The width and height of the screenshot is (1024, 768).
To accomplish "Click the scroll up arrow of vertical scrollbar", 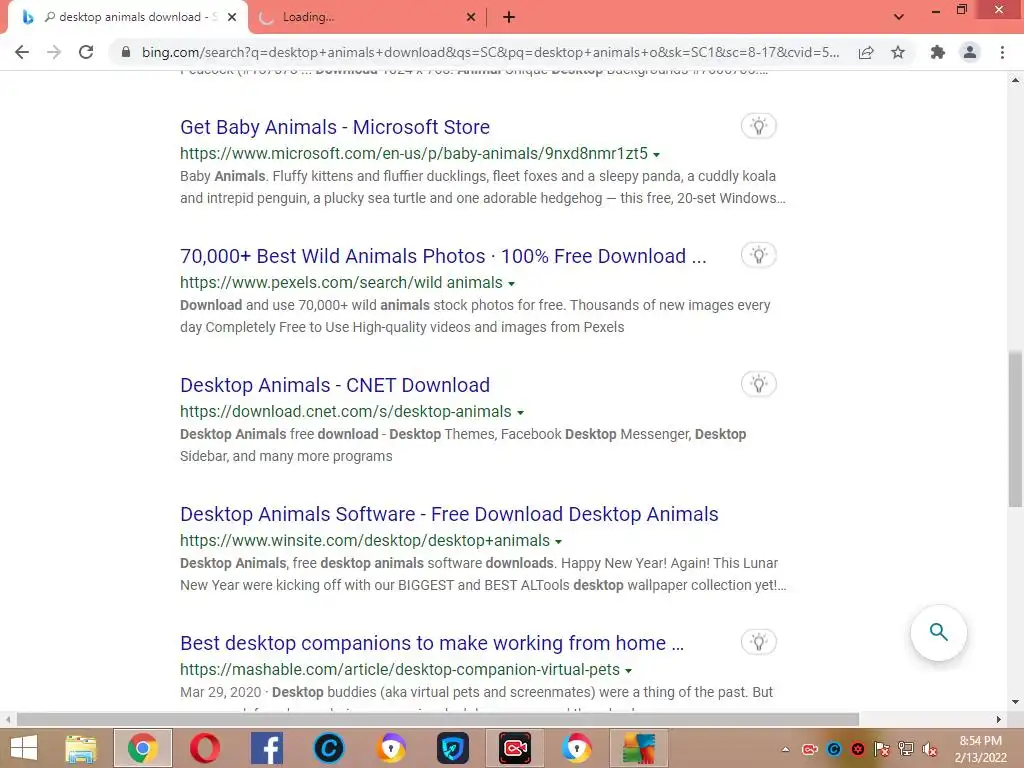I will [1015, 80].
